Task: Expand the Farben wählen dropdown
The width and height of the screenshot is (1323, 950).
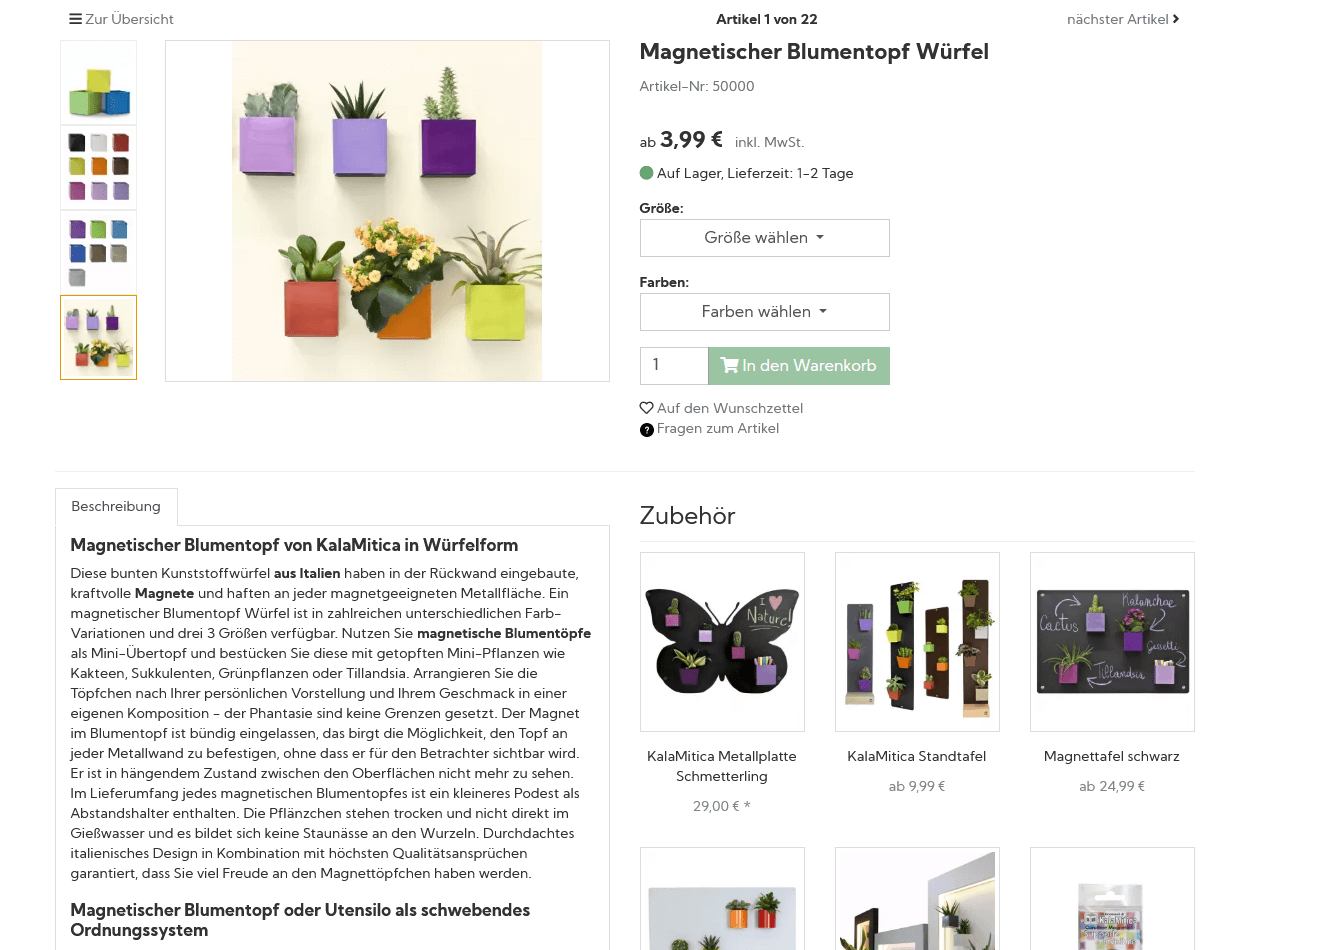Action: pos(764,312)
